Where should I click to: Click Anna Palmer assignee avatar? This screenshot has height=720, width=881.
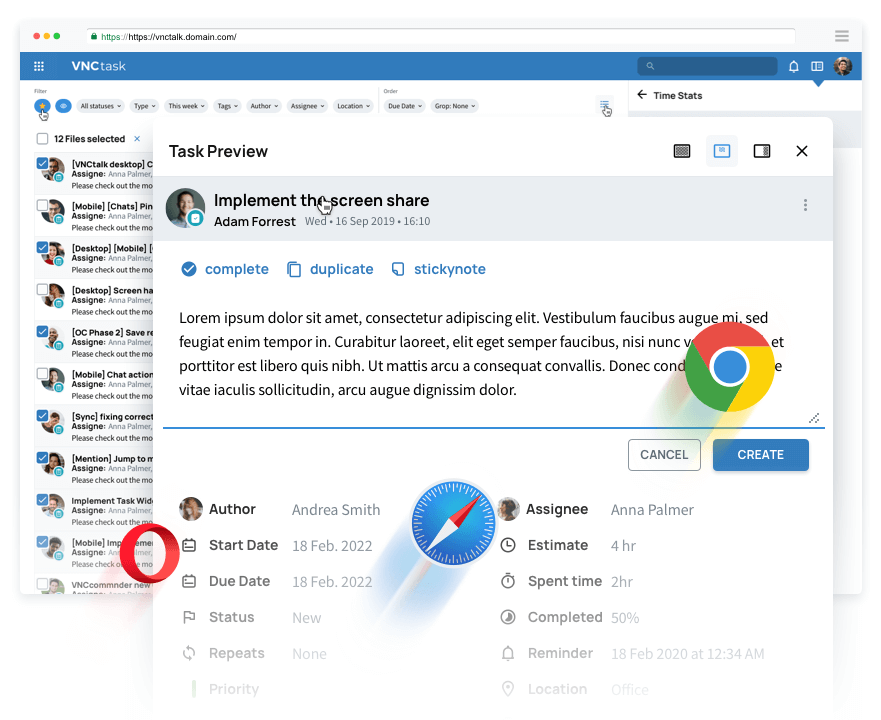(508, 509)
